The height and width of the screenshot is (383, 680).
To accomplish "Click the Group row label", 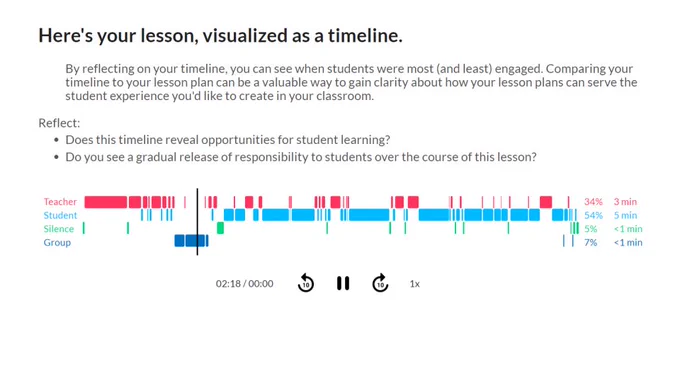I will (x=57, y=242).
